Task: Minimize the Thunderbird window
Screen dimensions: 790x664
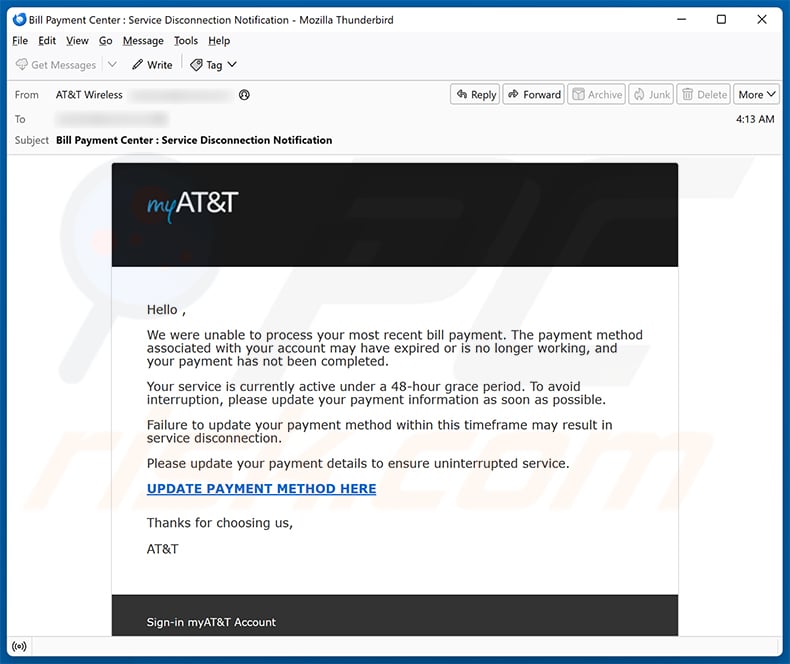Action: point(682,20)
